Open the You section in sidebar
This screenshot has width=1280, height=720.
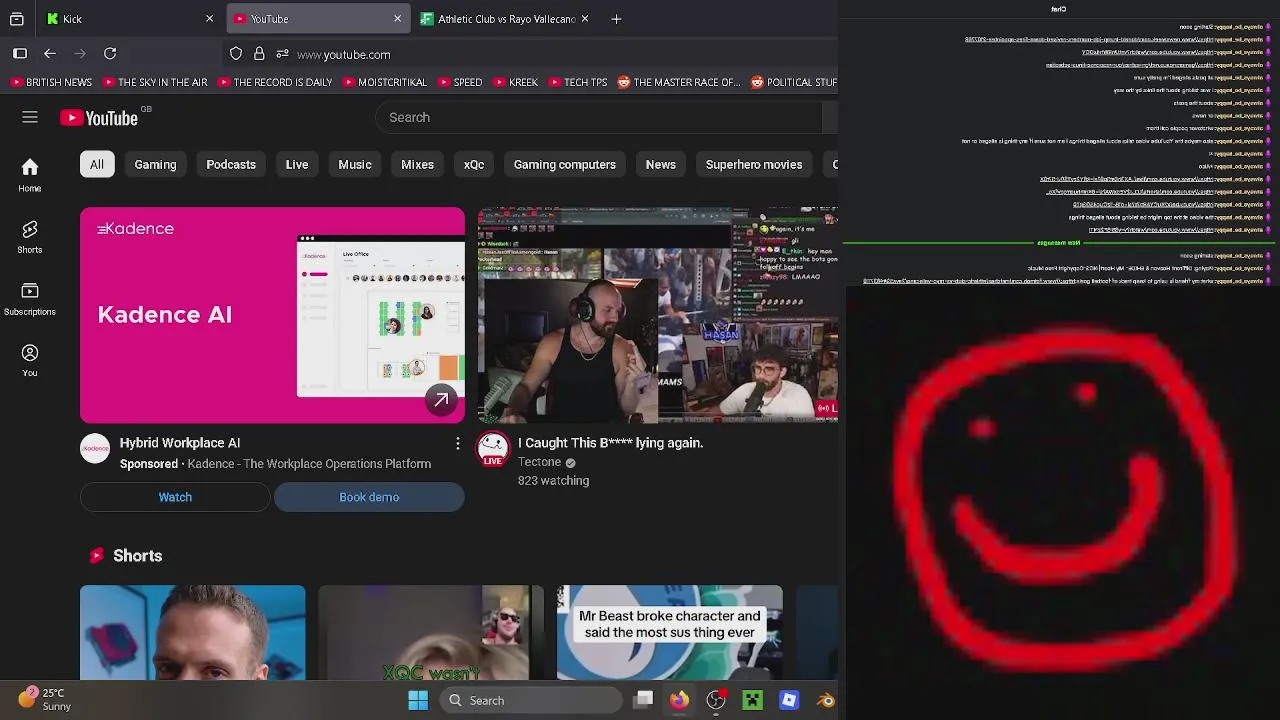click(x=30, y=361)
